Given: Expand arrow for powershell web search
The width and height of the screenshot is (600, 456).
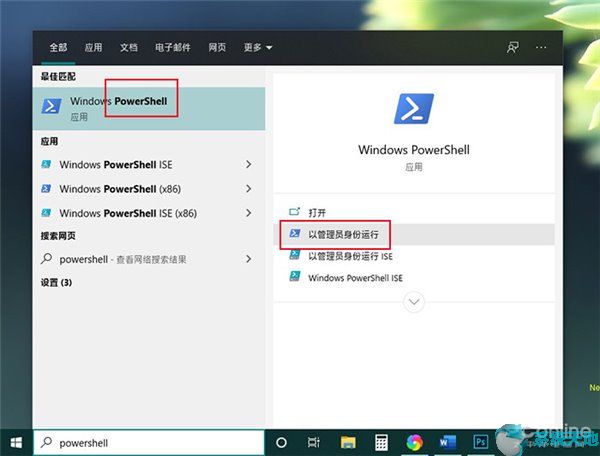Looking at the screenshot, I should 249,259.
